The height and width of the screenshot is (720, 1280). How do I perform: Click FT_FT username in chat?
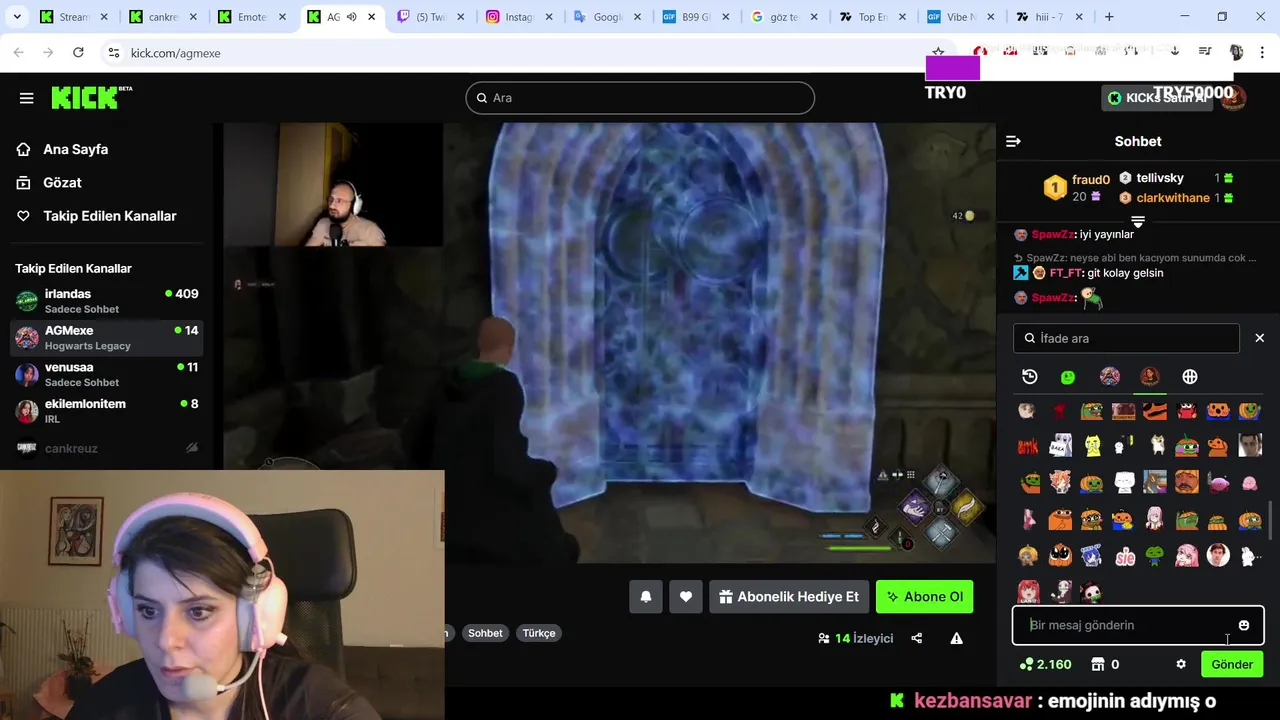pos(1066,273)
